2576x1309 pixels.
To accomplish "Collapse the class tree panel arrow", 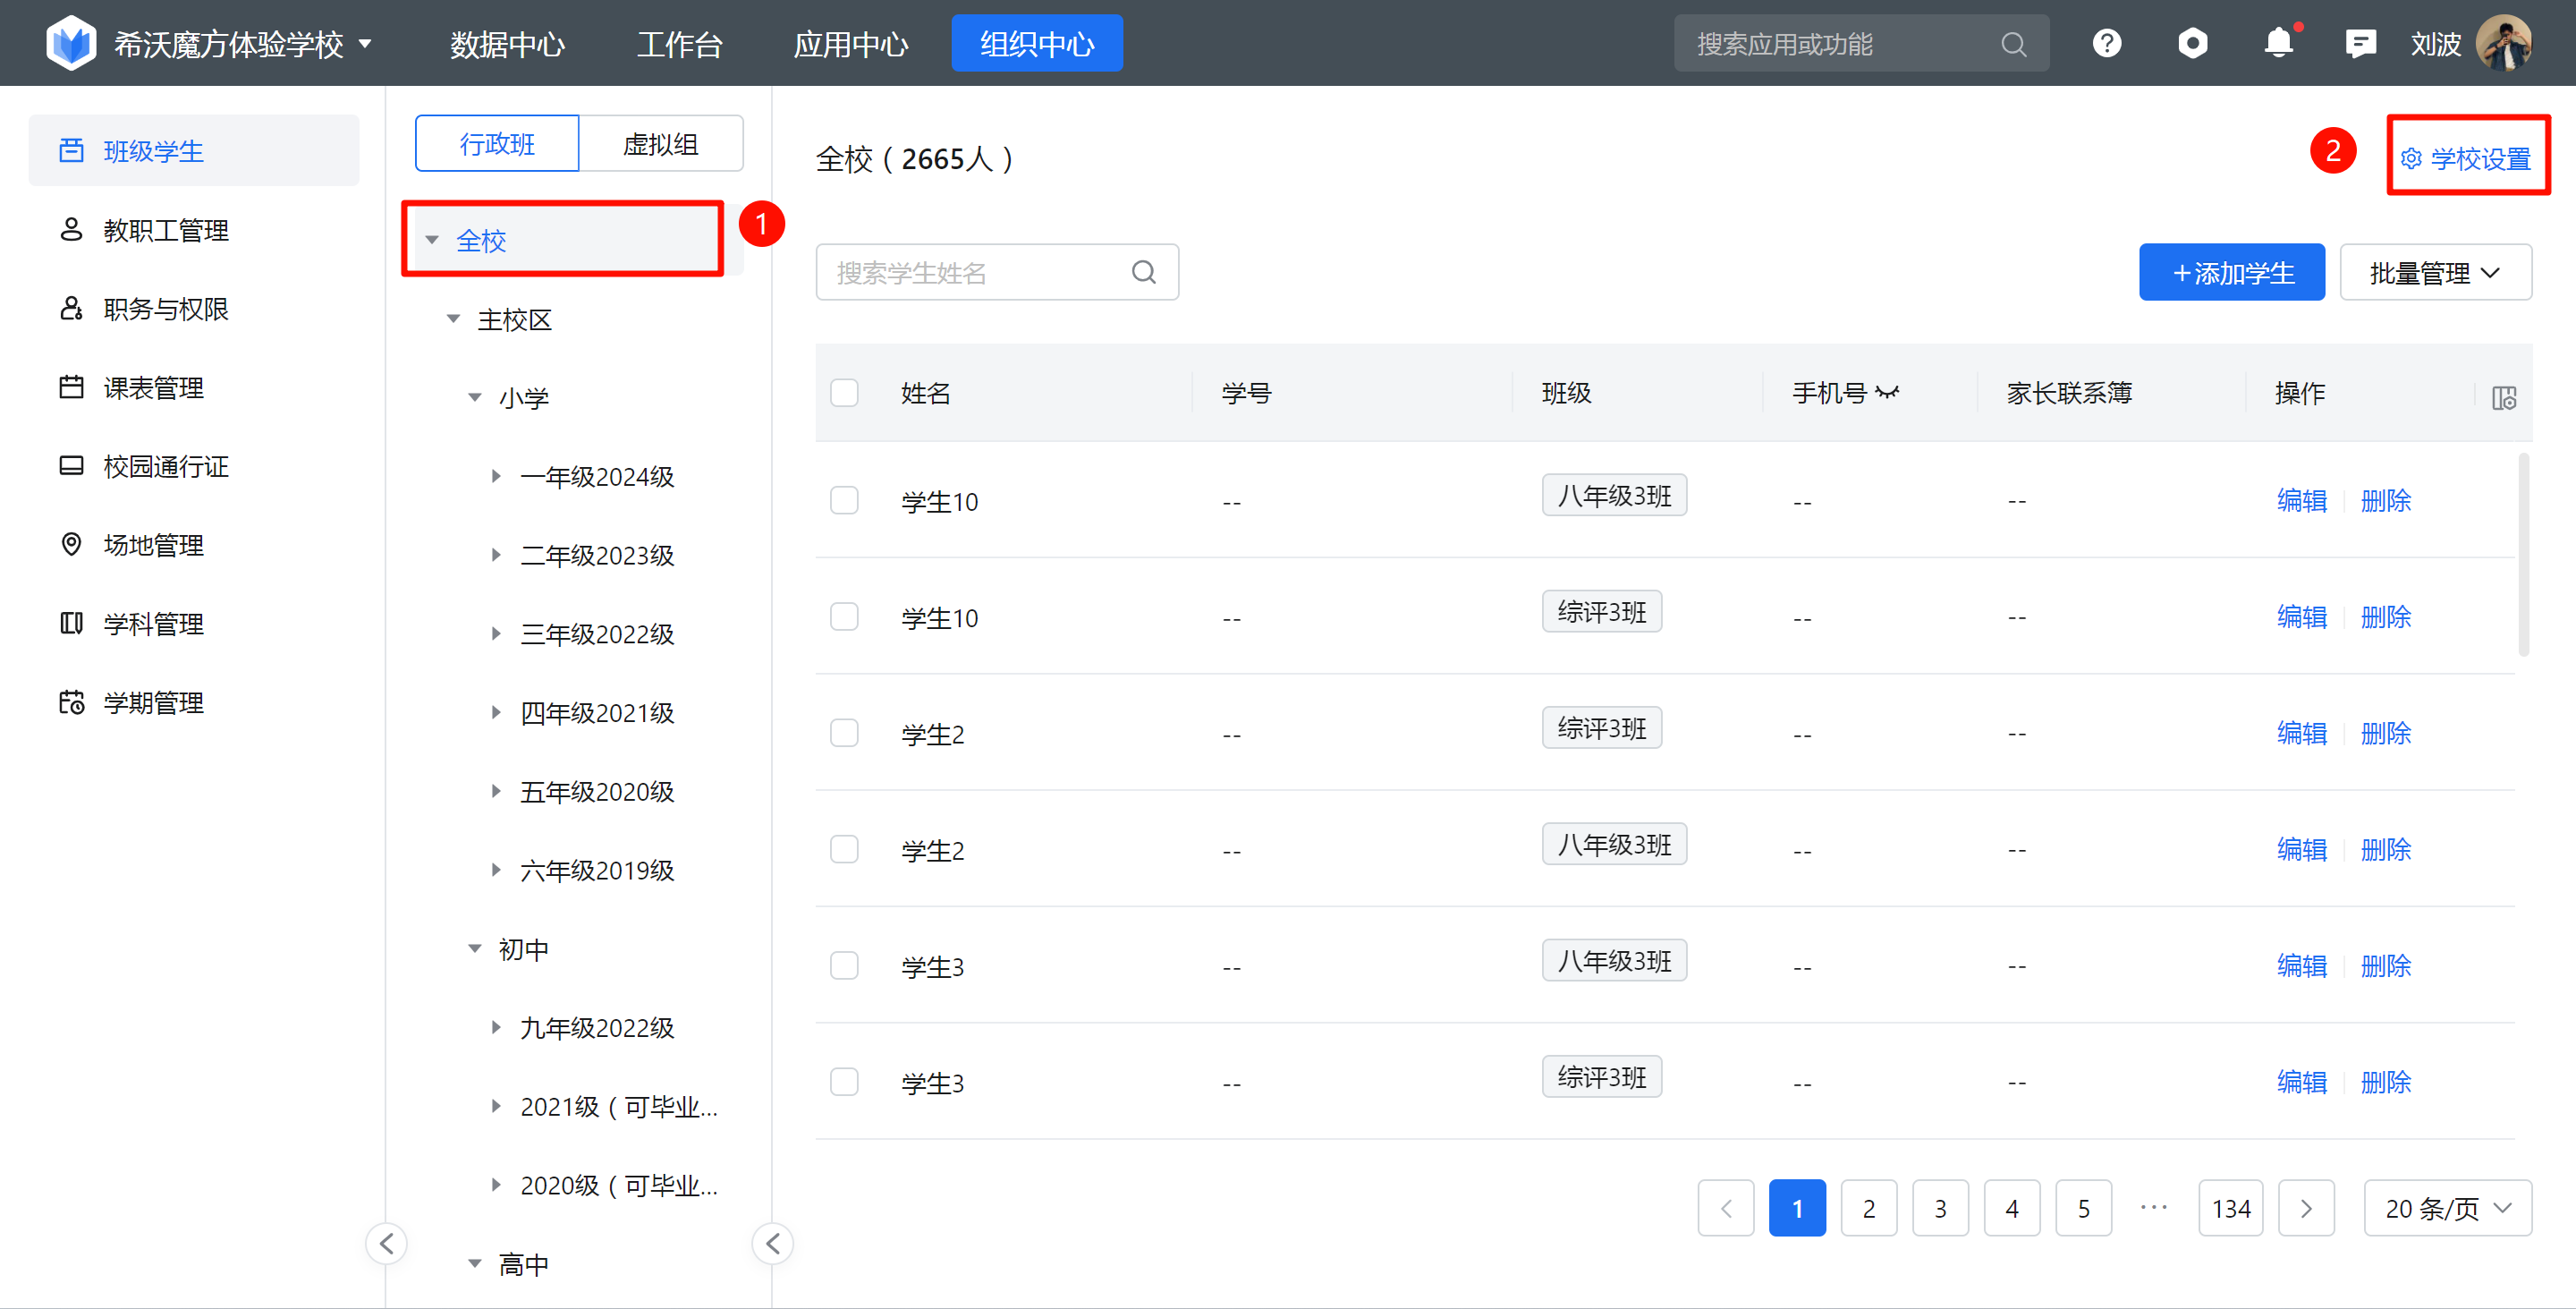I will [772, 1243].
